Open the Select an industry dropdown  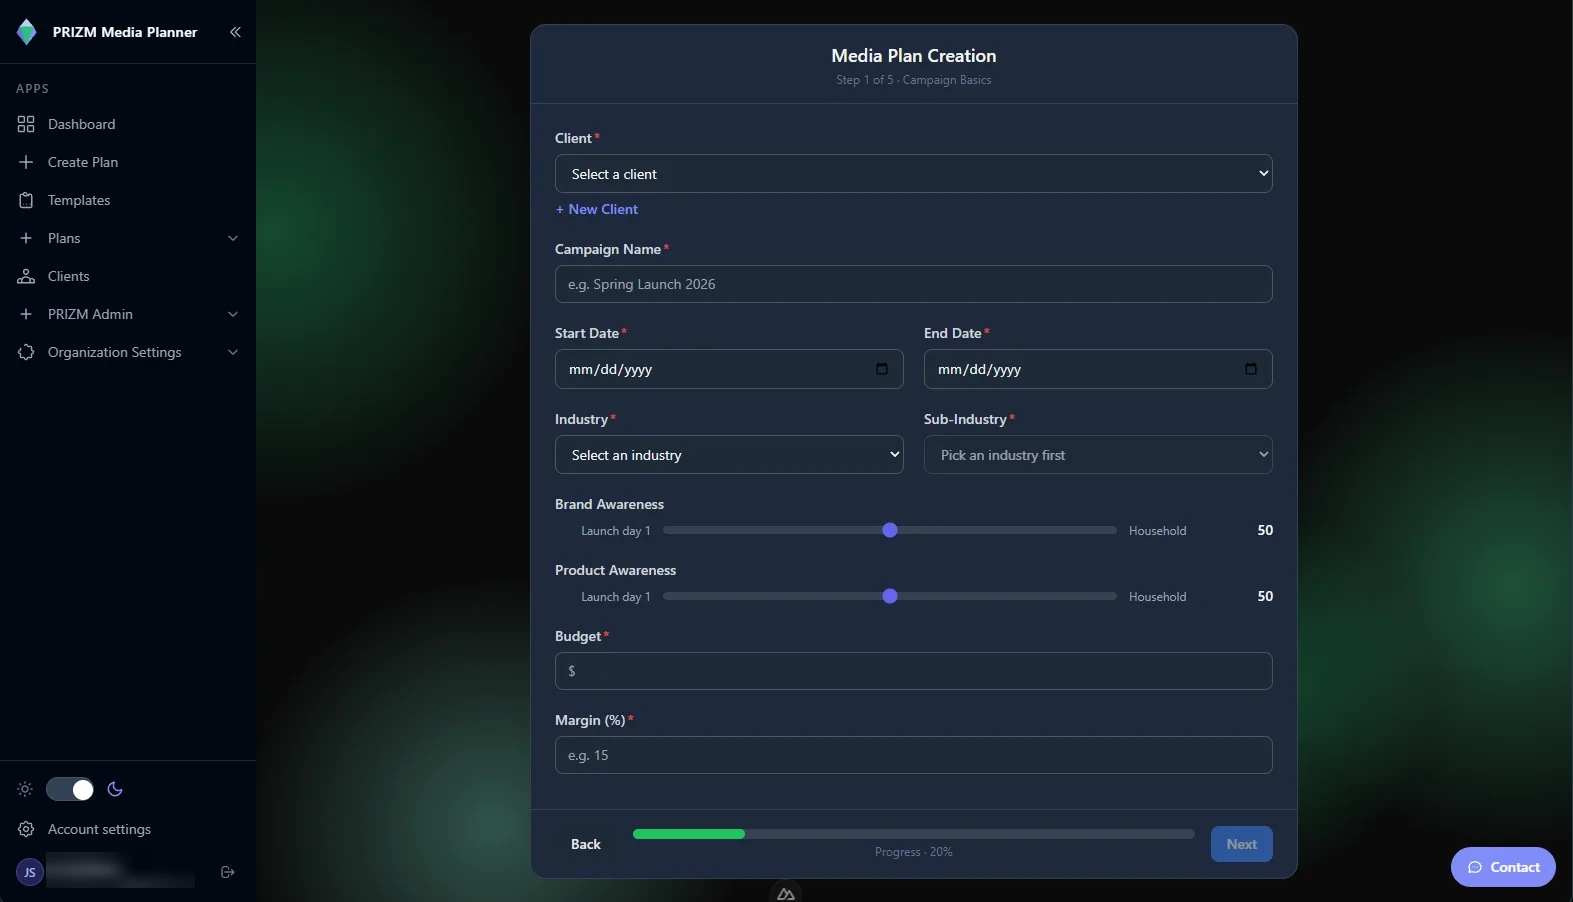click(729, 455)
